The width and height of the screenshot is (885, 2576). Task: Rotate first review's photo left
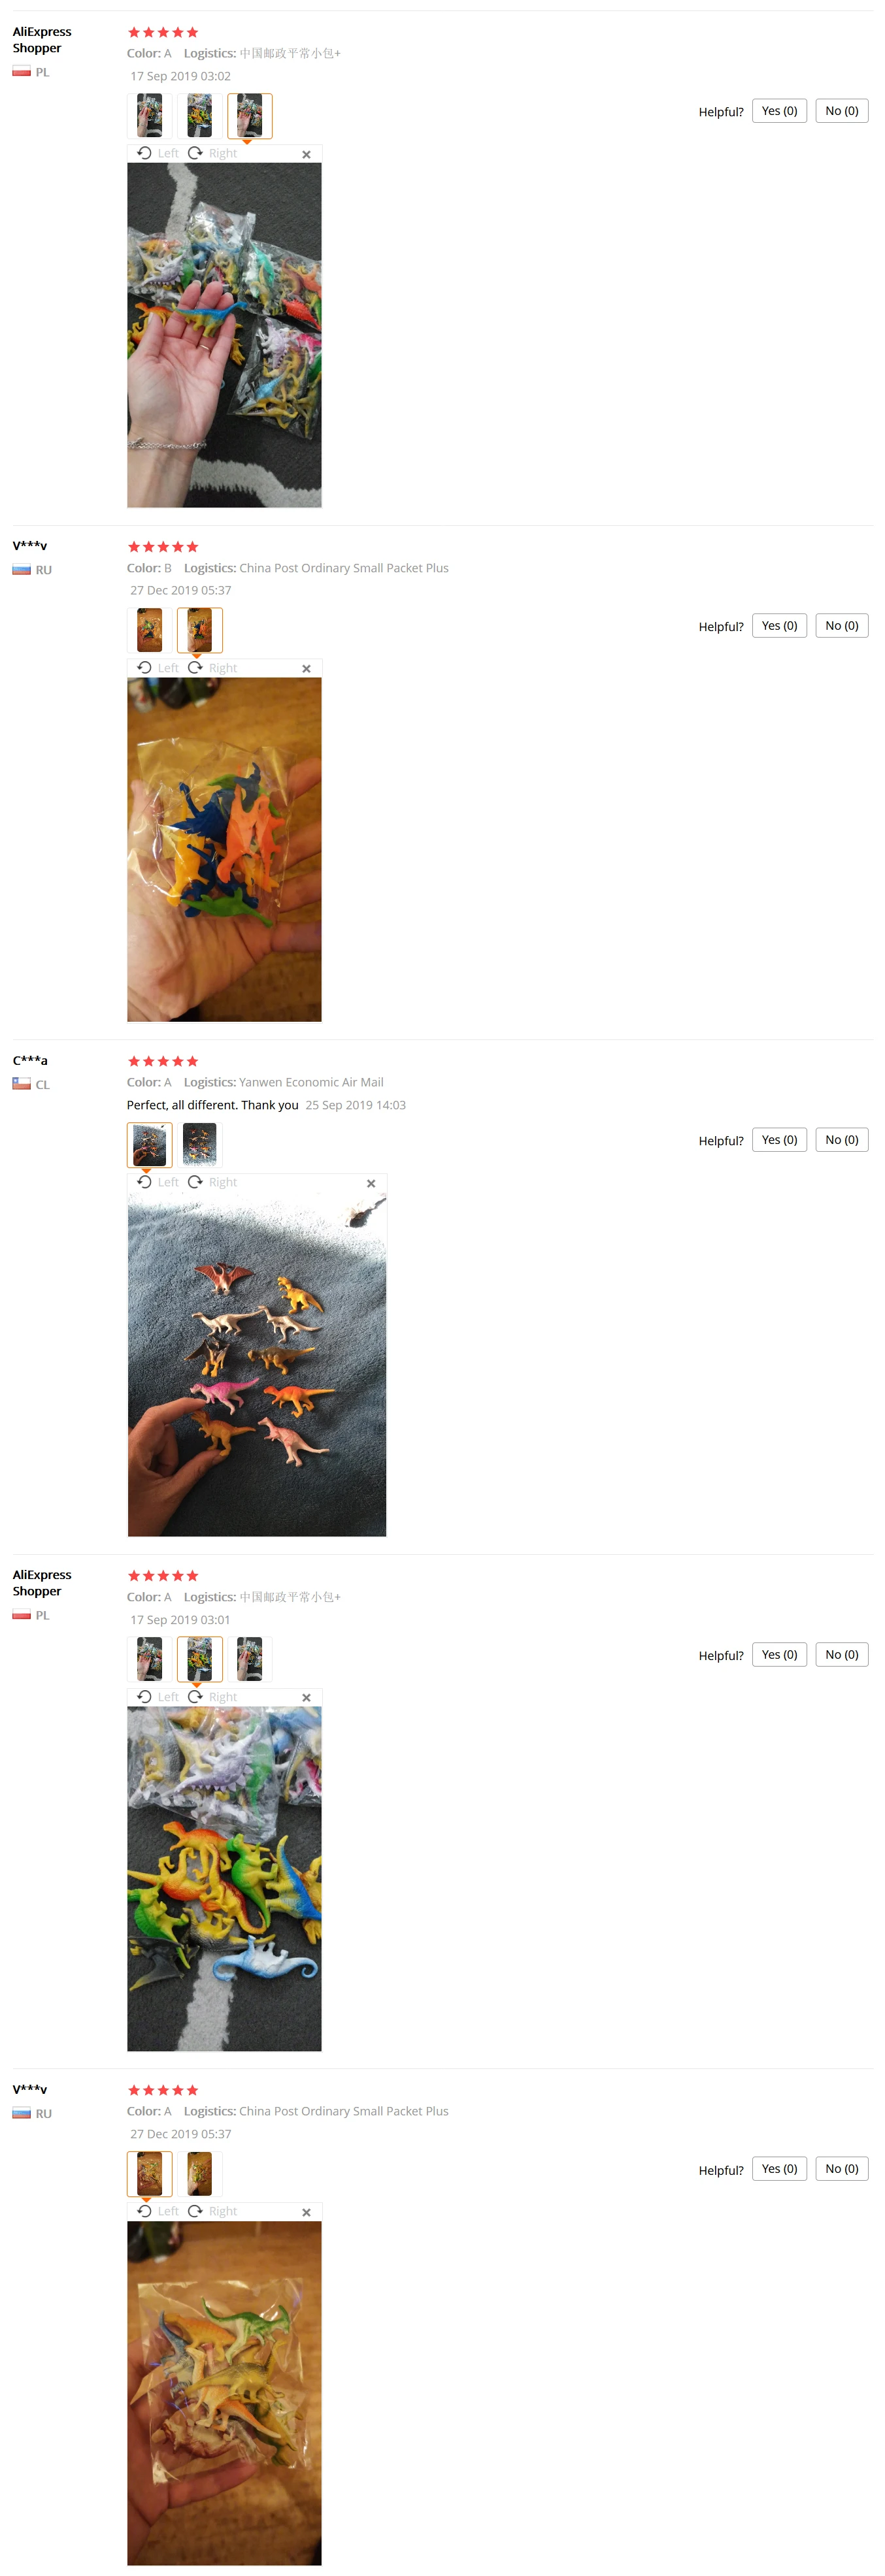pos(158,154)
